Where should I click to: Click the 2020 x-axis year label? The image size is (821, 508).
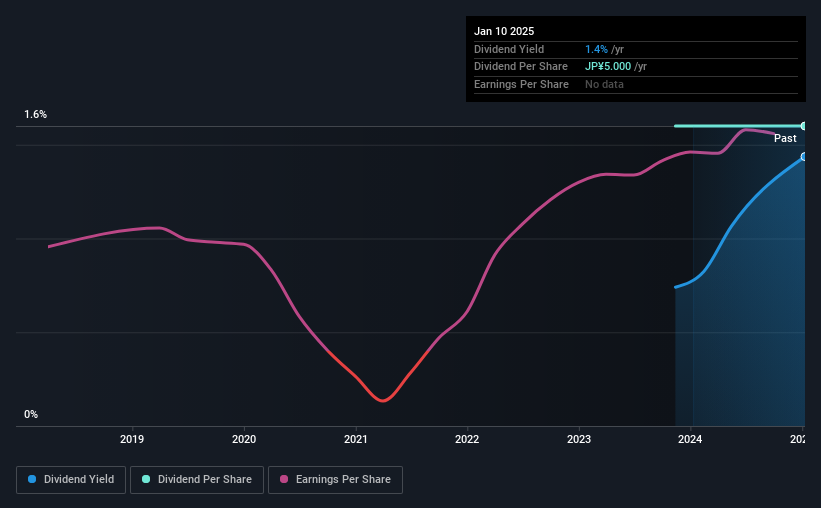(245, 438)
